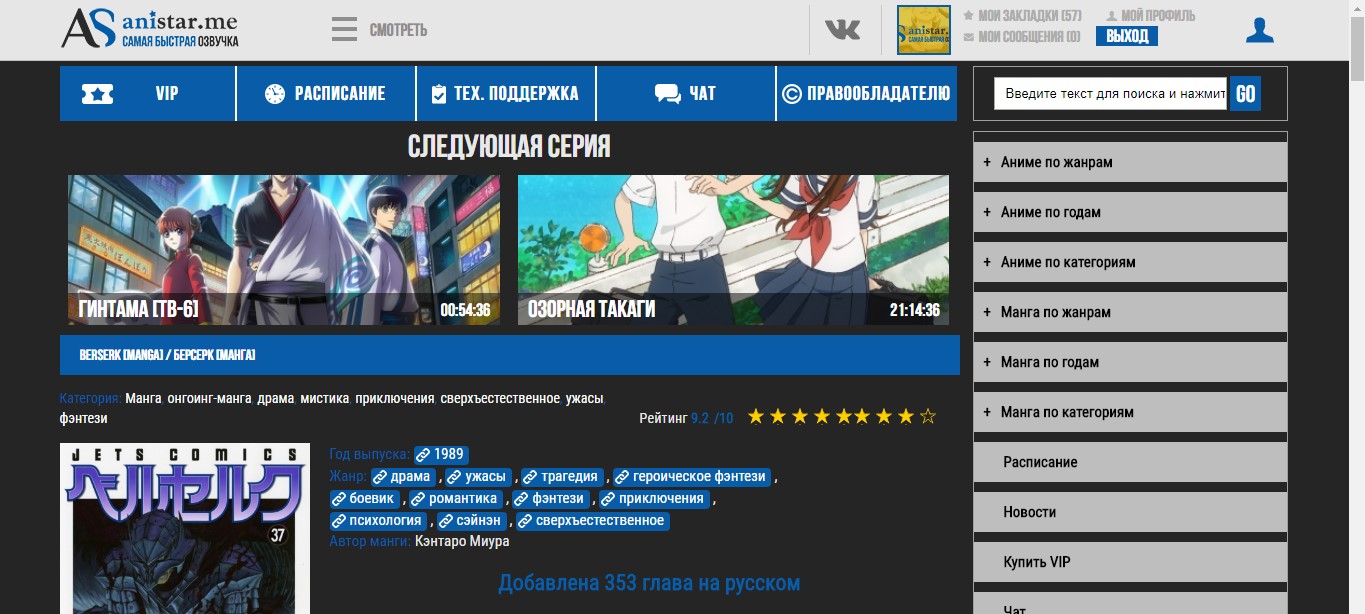1365x614 pixels.
Task: Click author name Кэнтаро Миура
Action: click(462, 541)
